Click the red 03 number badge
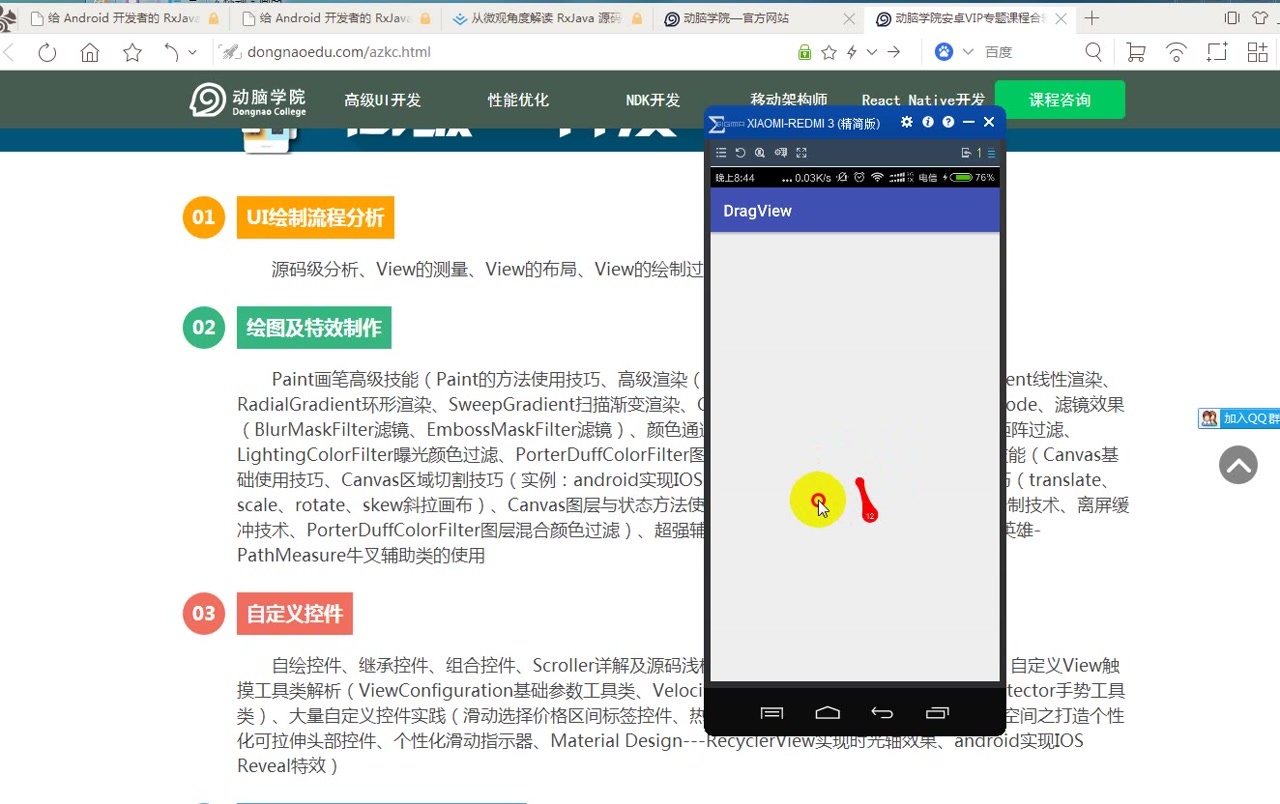1280x804 pixels. tap(203, 613)
